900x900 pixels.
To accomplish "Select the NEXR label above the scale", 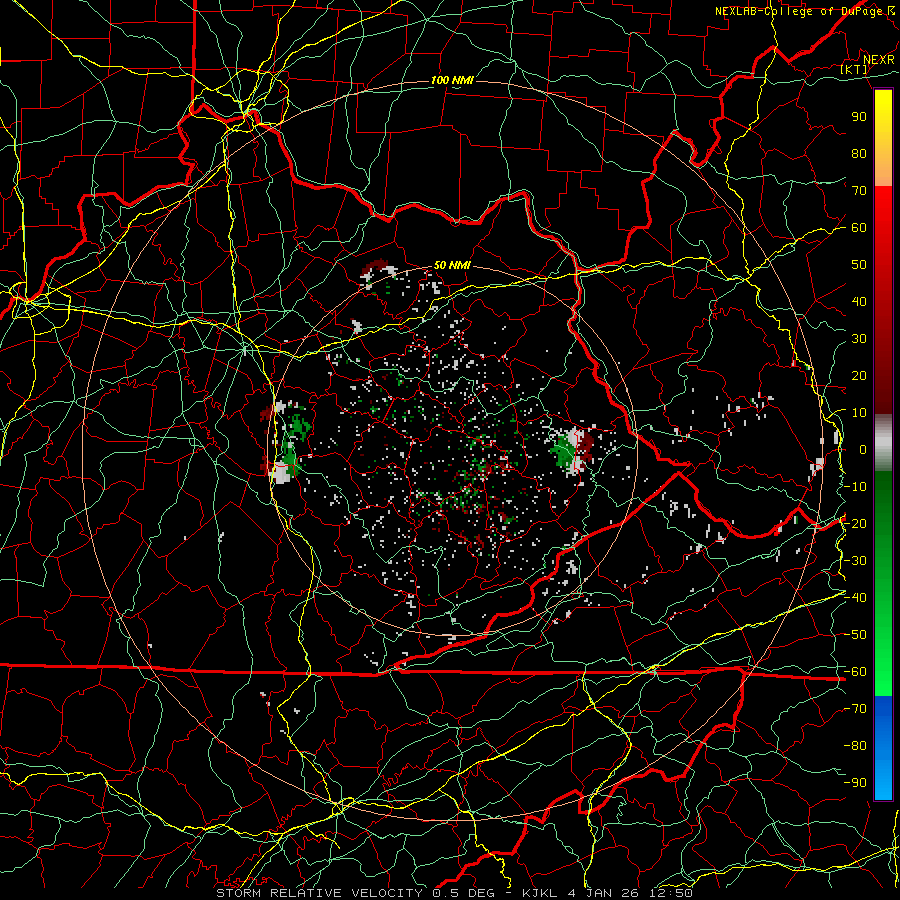I will click(x=878, y=60).
